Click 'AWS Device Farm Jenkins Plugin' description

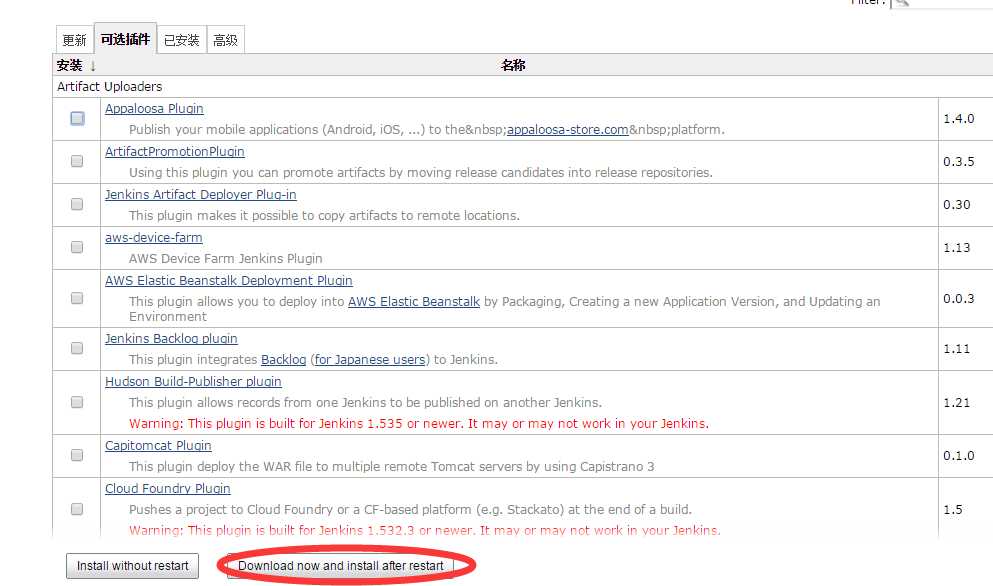point(225,258)
